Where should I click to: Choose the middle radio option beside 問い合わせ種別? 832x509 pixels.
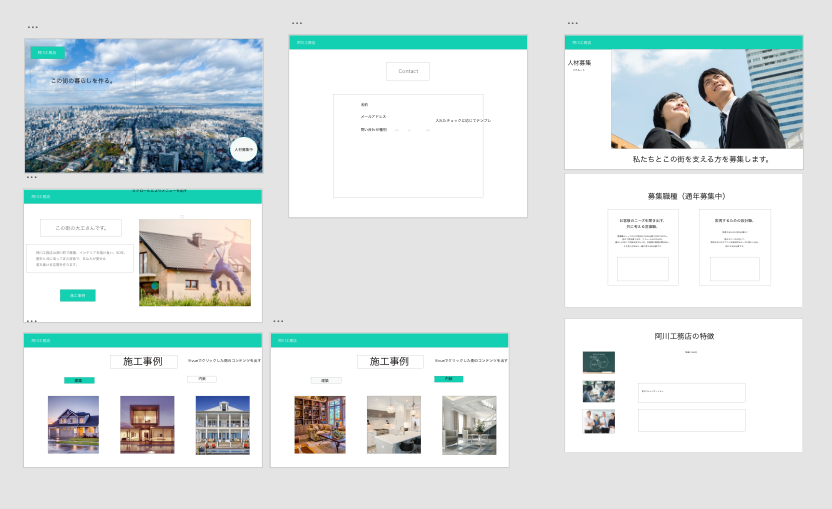coord(409,130)
